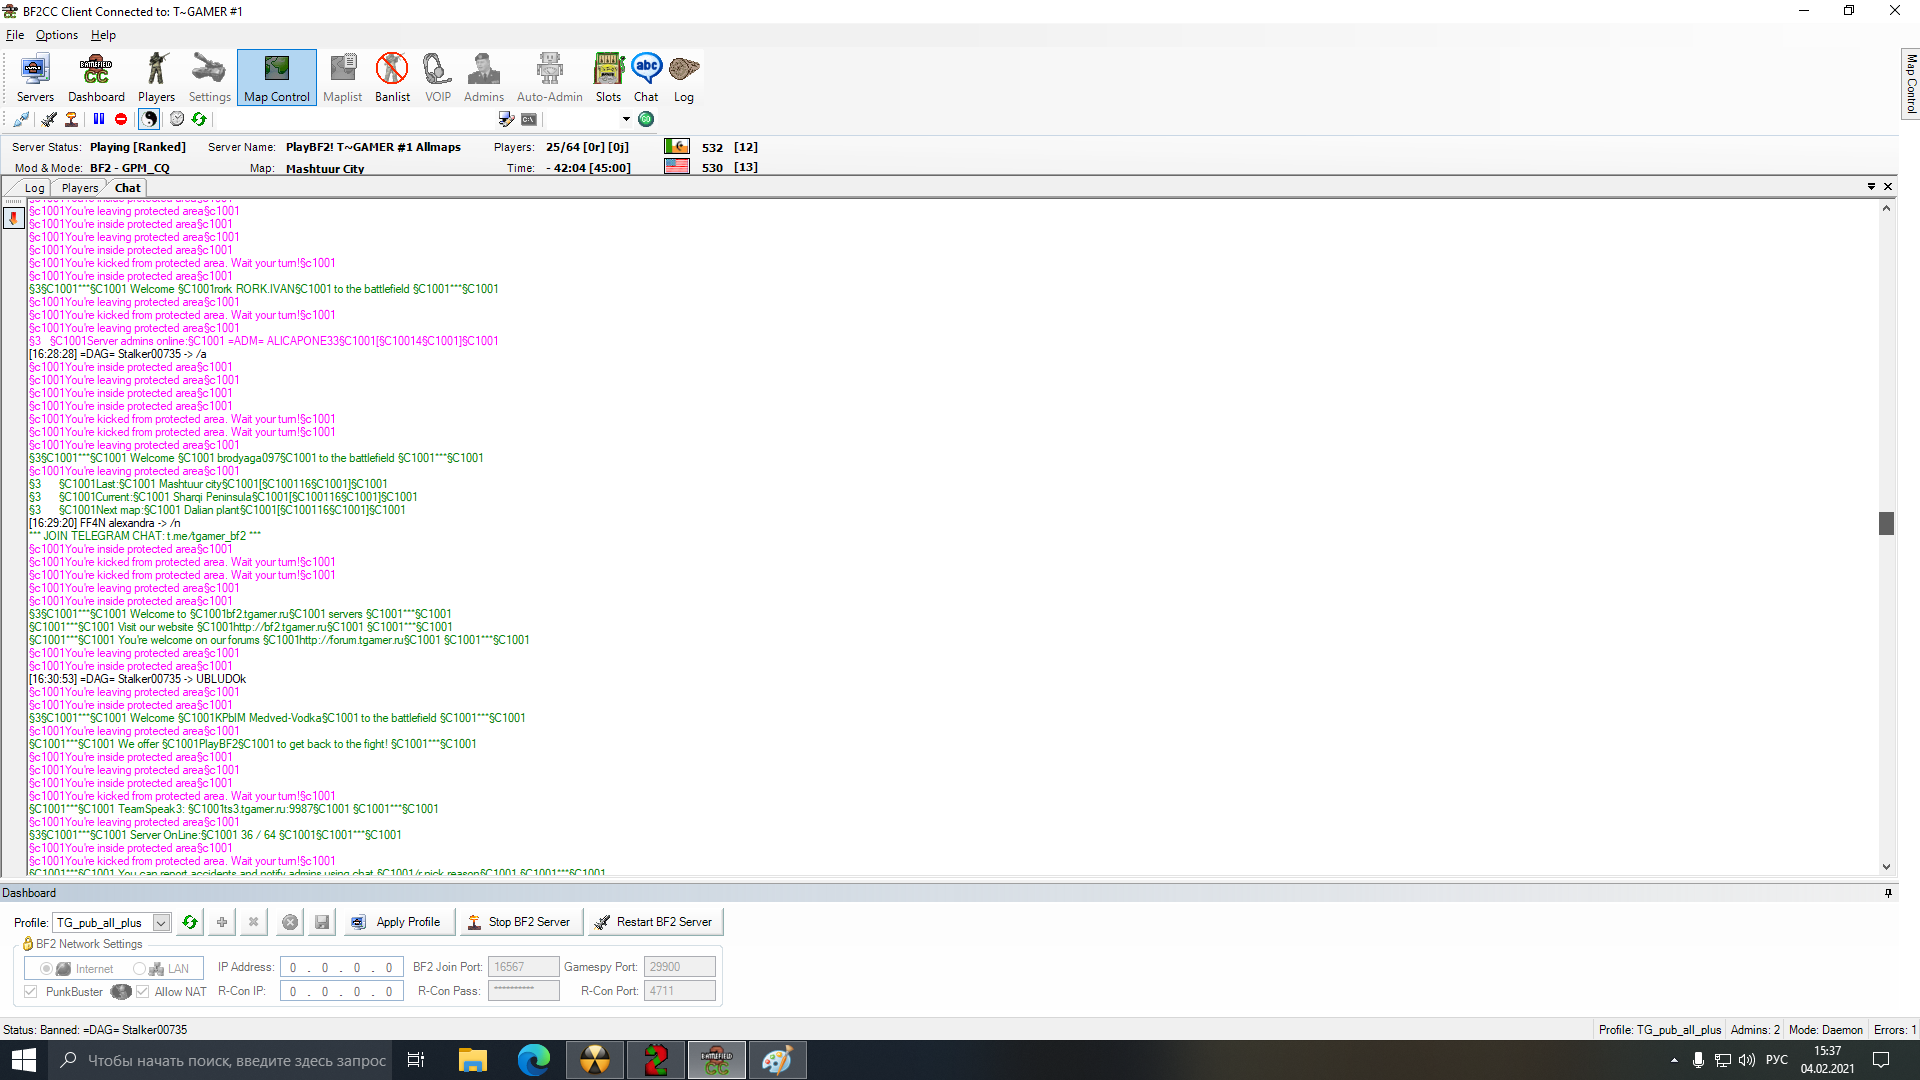Toggle the Allow NAT checkbox
Viewport: 1920px width, 1080px height.
pyautogui.click(x=143, y=992)
